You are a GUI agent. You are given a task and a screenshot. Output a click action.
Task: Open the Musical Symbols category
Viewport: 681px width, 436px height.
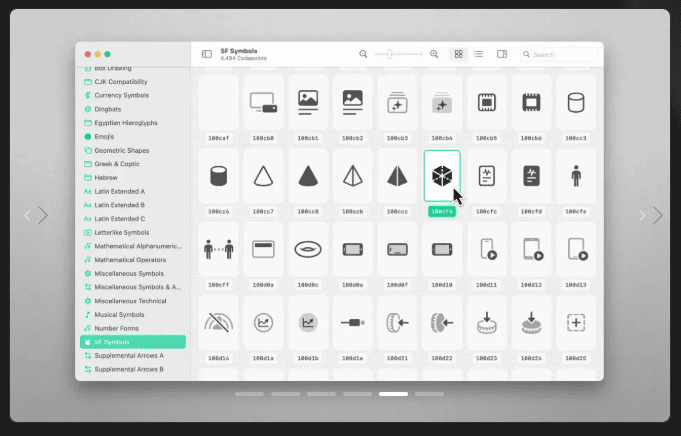pyautogui.click(x=133, y=314)
